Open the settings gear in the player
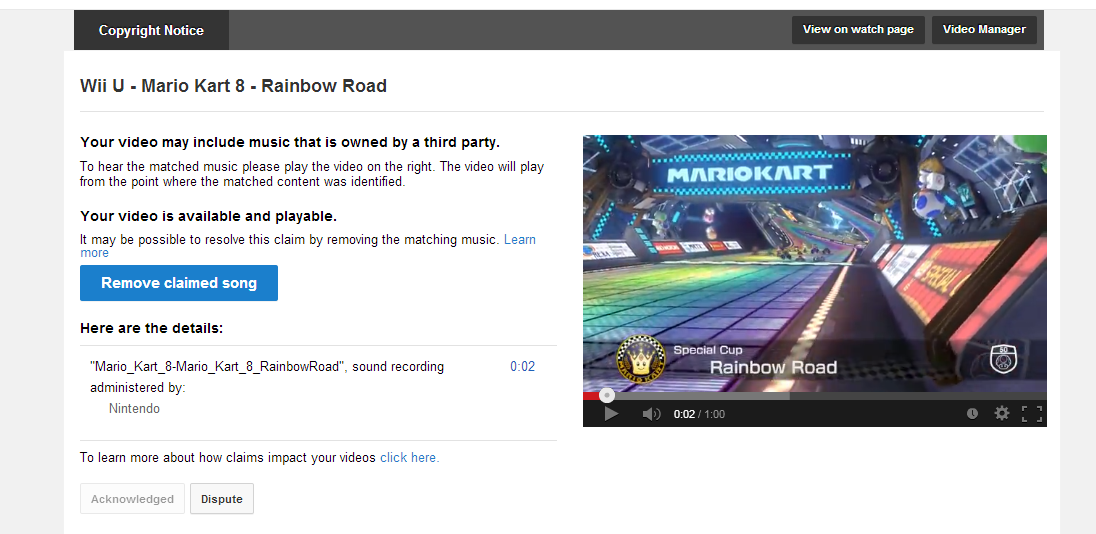The height and width of the screenshot is (534, 1096). 1002,414
